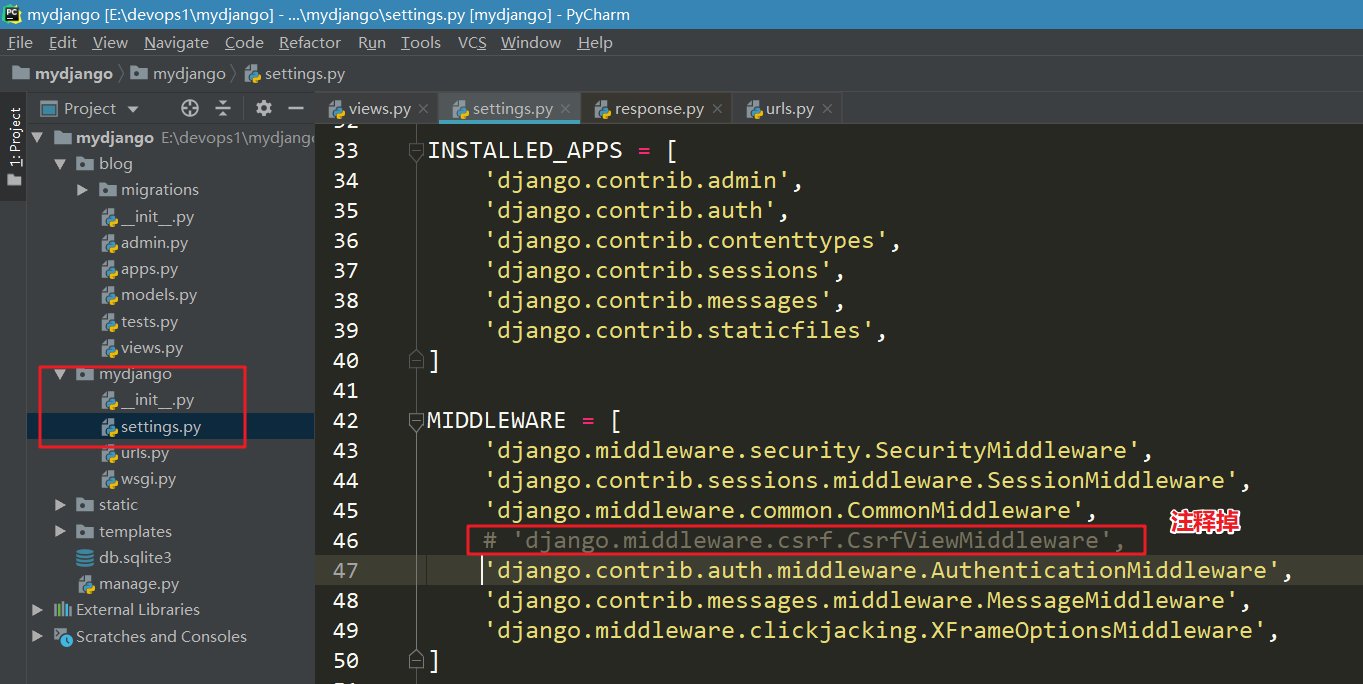Expand Scratches and Consoles node

tap(38, 636)
